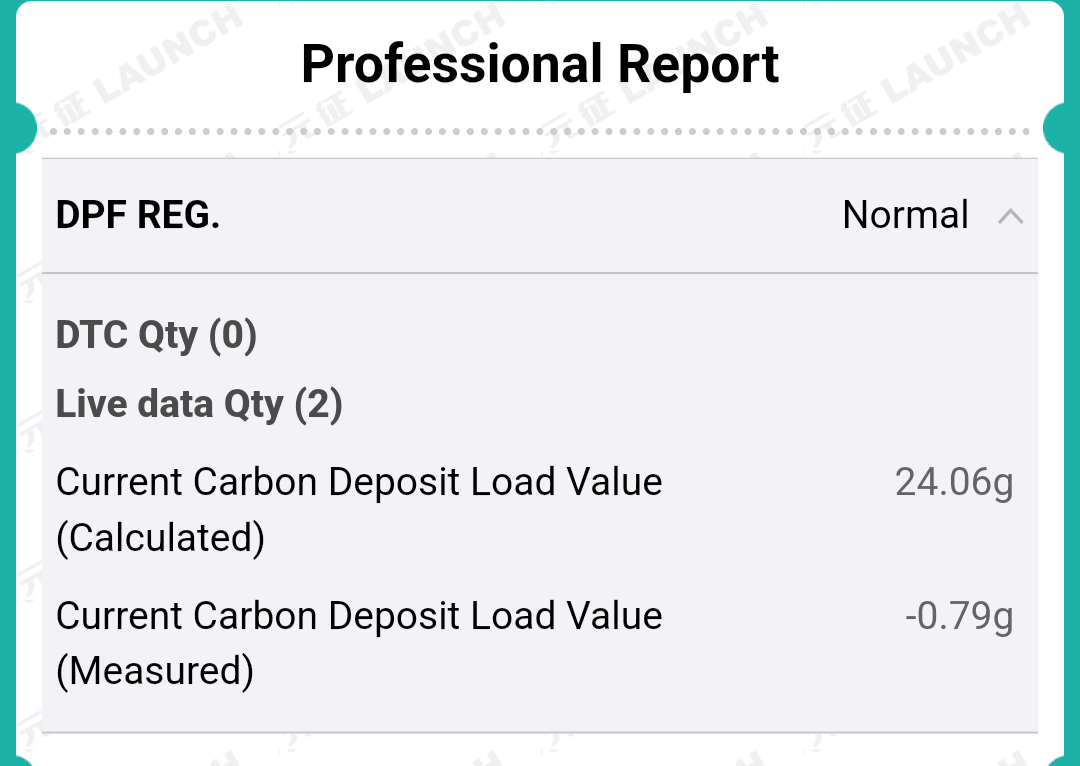This screenshot has width=1080, height=766.
Task: Click the 24.06g calculated value
Action: click(x=954, y=483)
